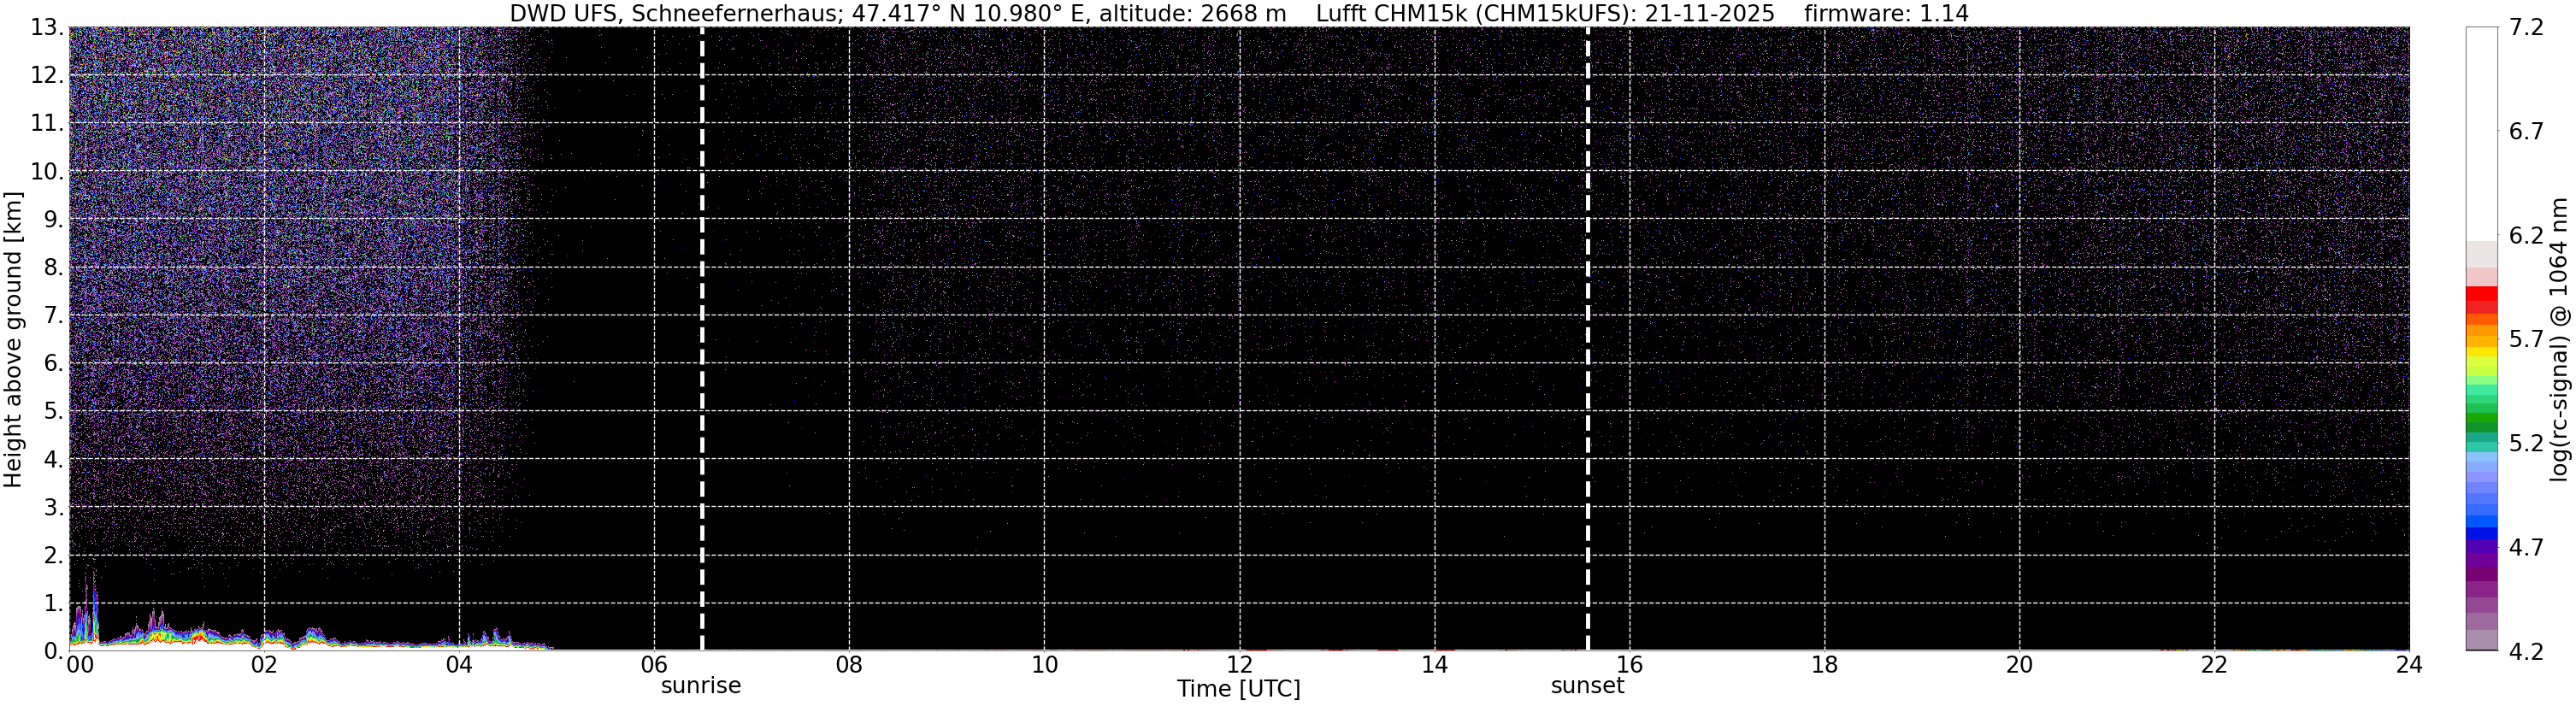The image size is (2576, 706).
Task: Click the red band in the colorbar
Action: click(2481, 300)
